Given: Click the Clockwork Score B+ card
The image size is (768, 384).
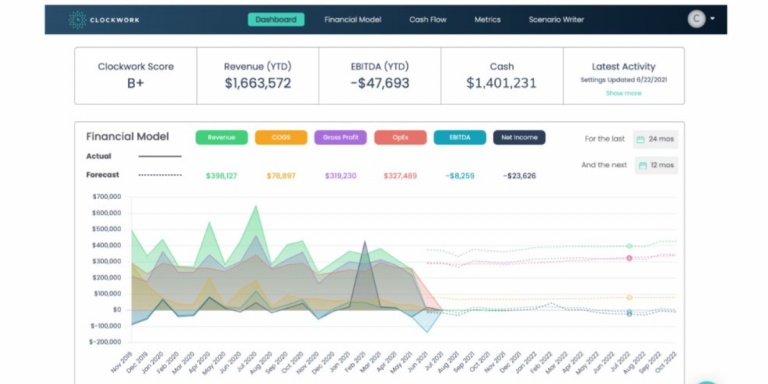Looking at the screenshot, I should coord(136,76).
